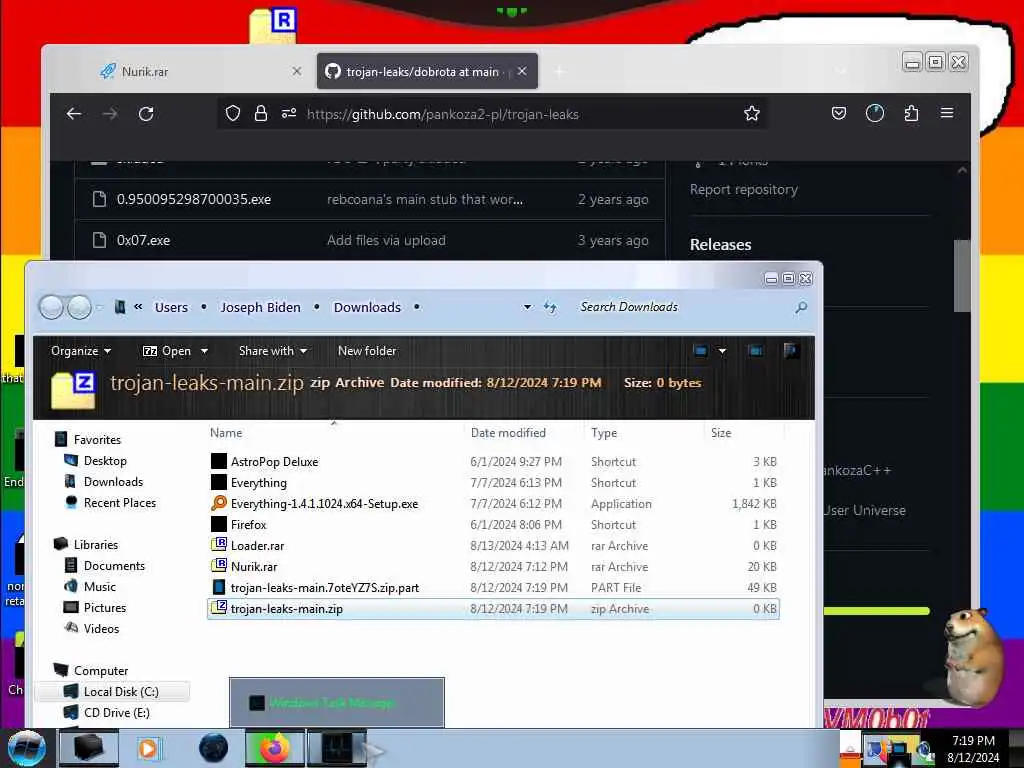Viewport: 1024px width, 768px height.
Task: Reload the GitHub page
Action: (x=146, y=114)
